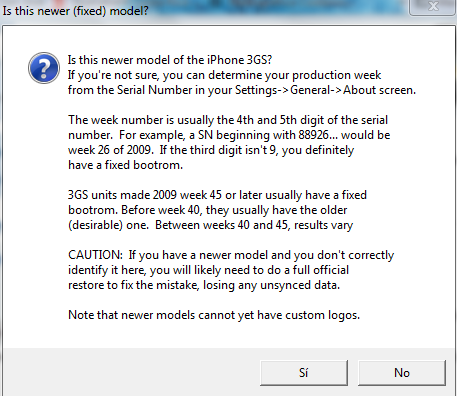This screenshot has height=396, width=457.
Task: Click the line mentioning 'Settings->General->About screen'
Action: coord(242,90)
